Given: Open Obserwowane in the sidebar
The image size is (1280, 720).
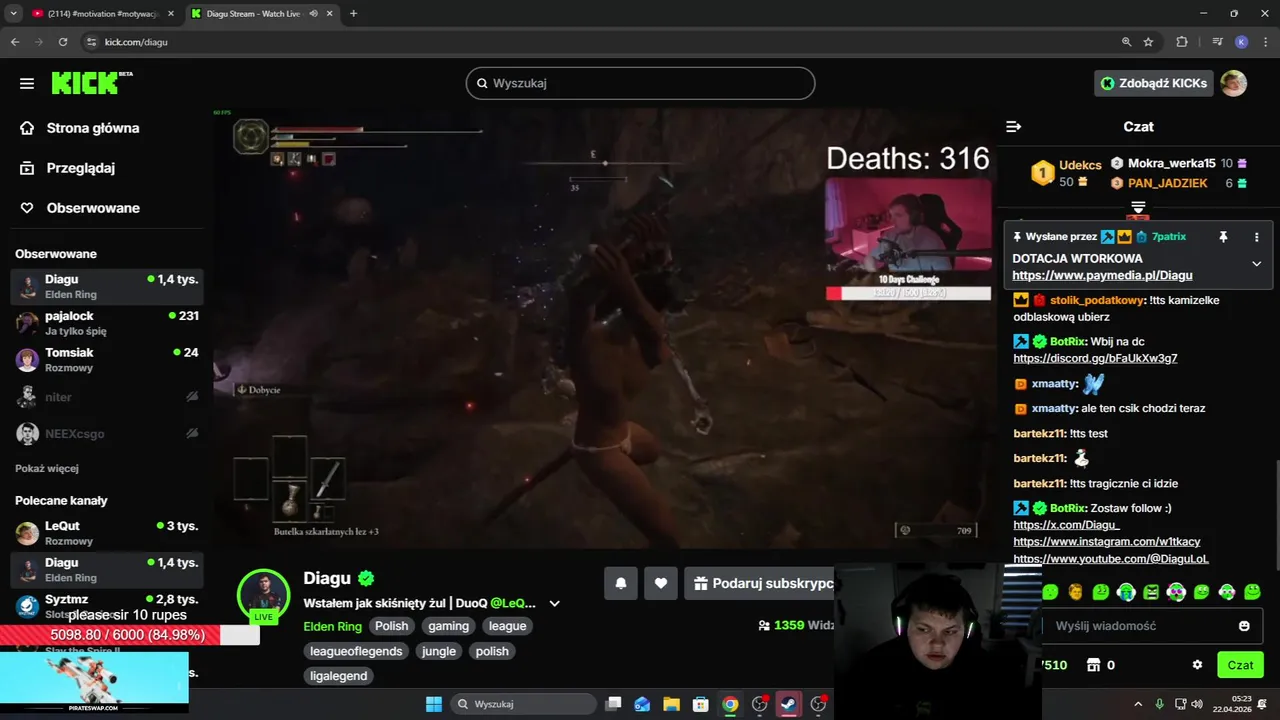Looking at the screenshot, I should (x=93, y=208).
